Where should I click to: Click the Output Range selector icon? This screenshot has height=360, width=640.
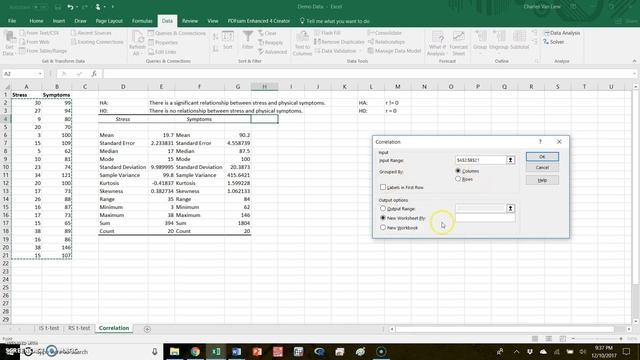click(x=510, y=209)
